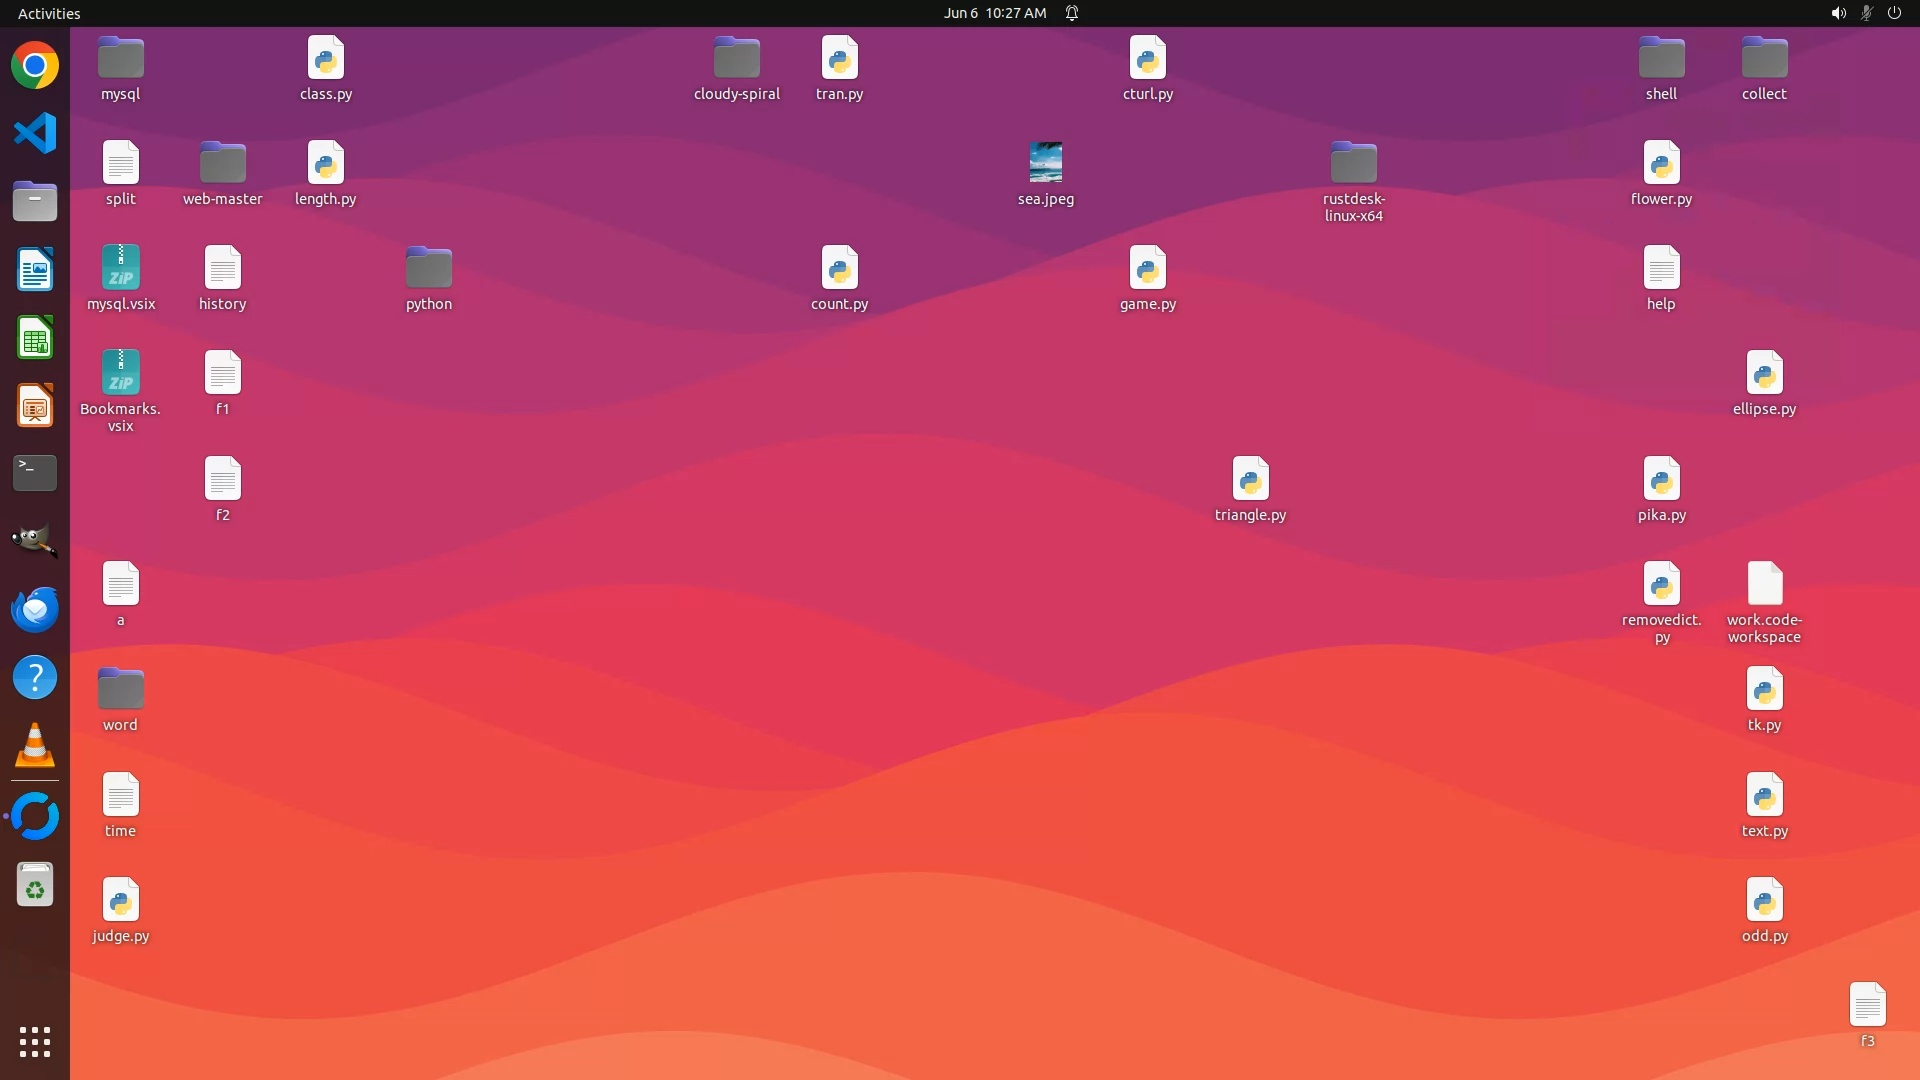The height and width of the screenshot is (1080, 1920).
Task: Open the clock and calendar menu
Action: coord(994,13)
